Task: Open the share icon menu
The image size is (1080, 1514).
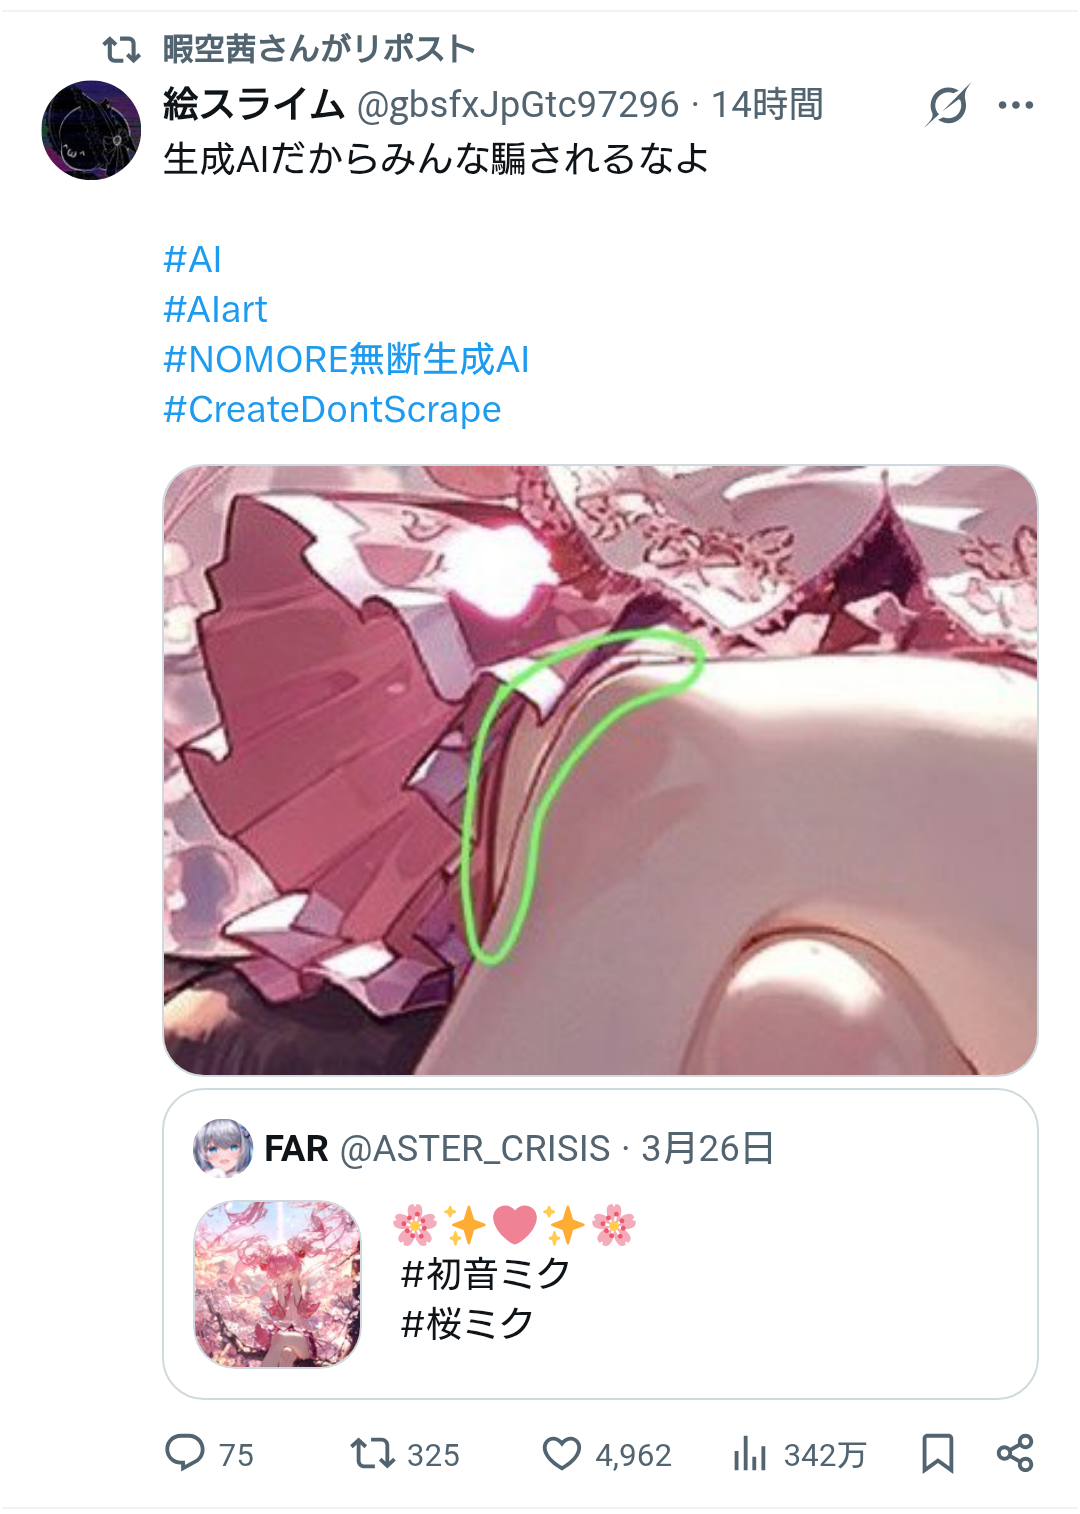Action: pos(1015,1453)
